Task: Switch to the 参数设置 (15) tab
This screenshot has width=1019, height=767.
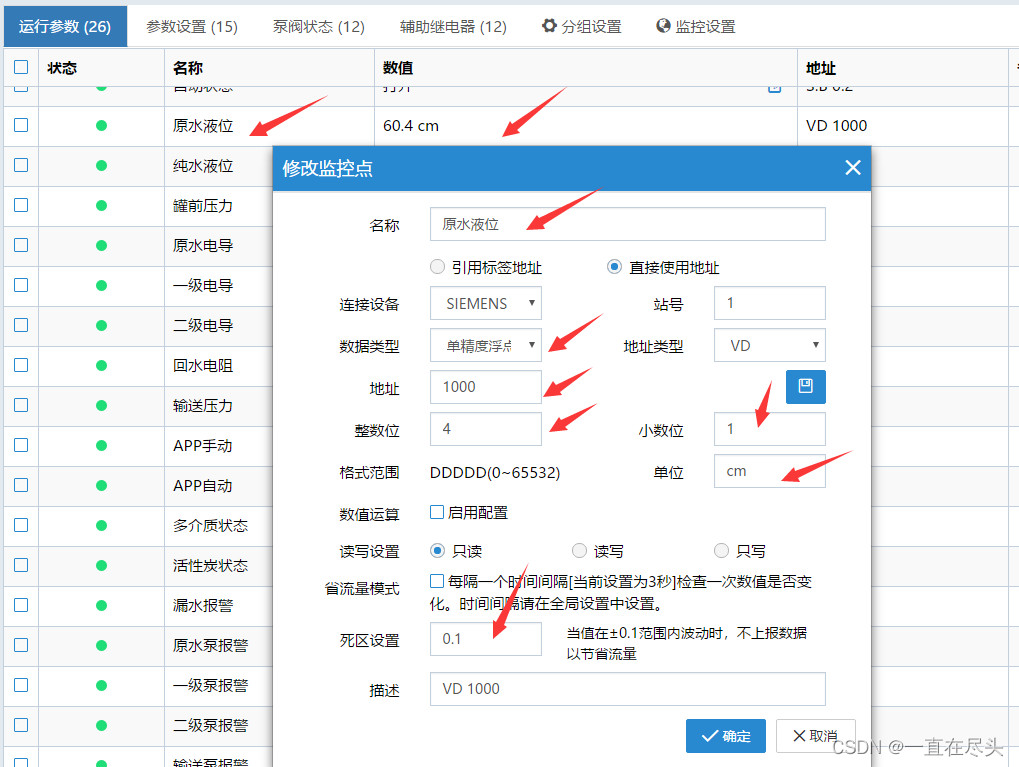Action: (x=192, y=26)
